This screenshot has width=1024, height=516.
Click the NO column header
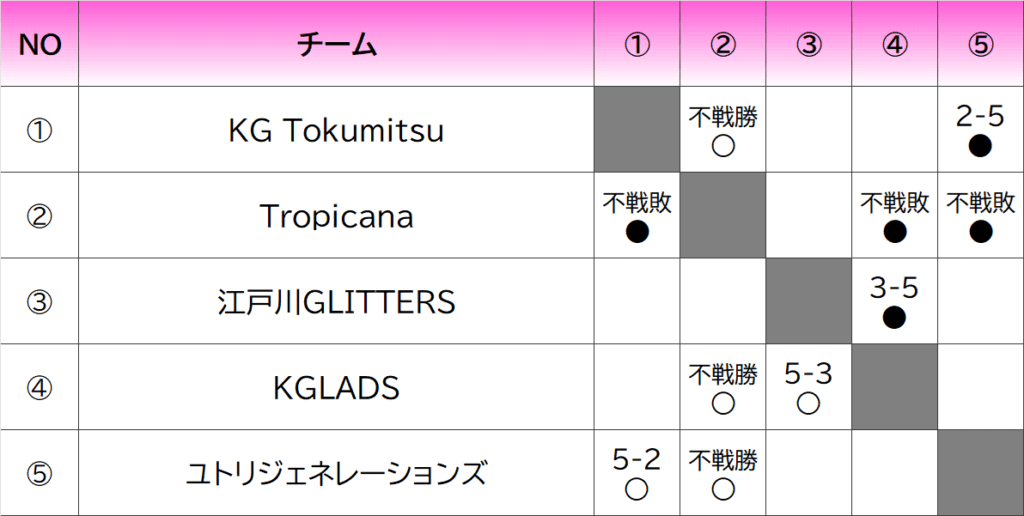(40, 45)
